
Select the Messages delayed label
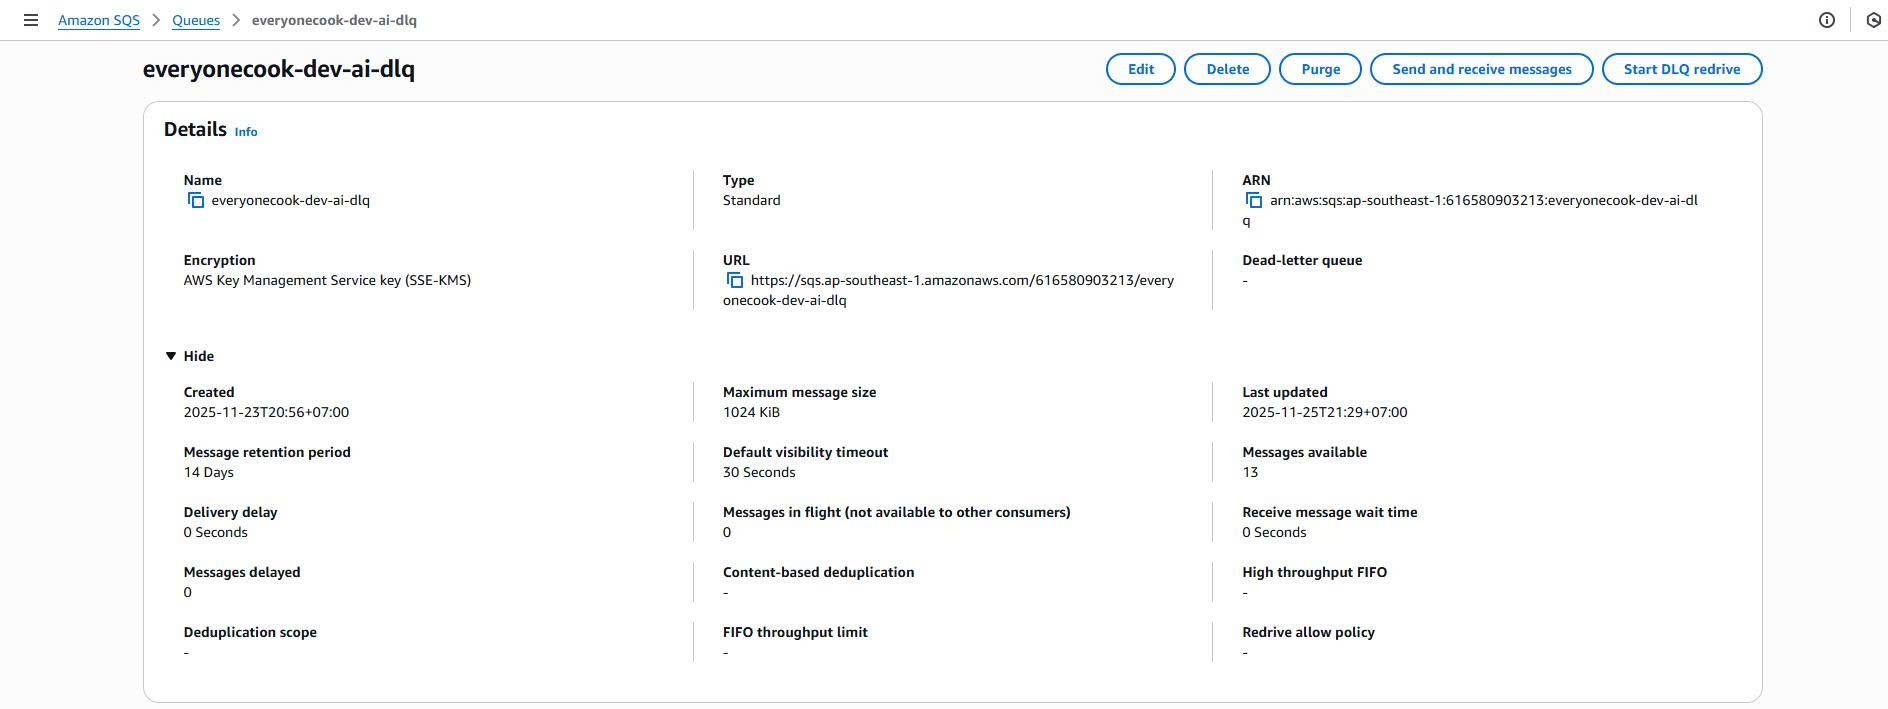pos(242,572)
